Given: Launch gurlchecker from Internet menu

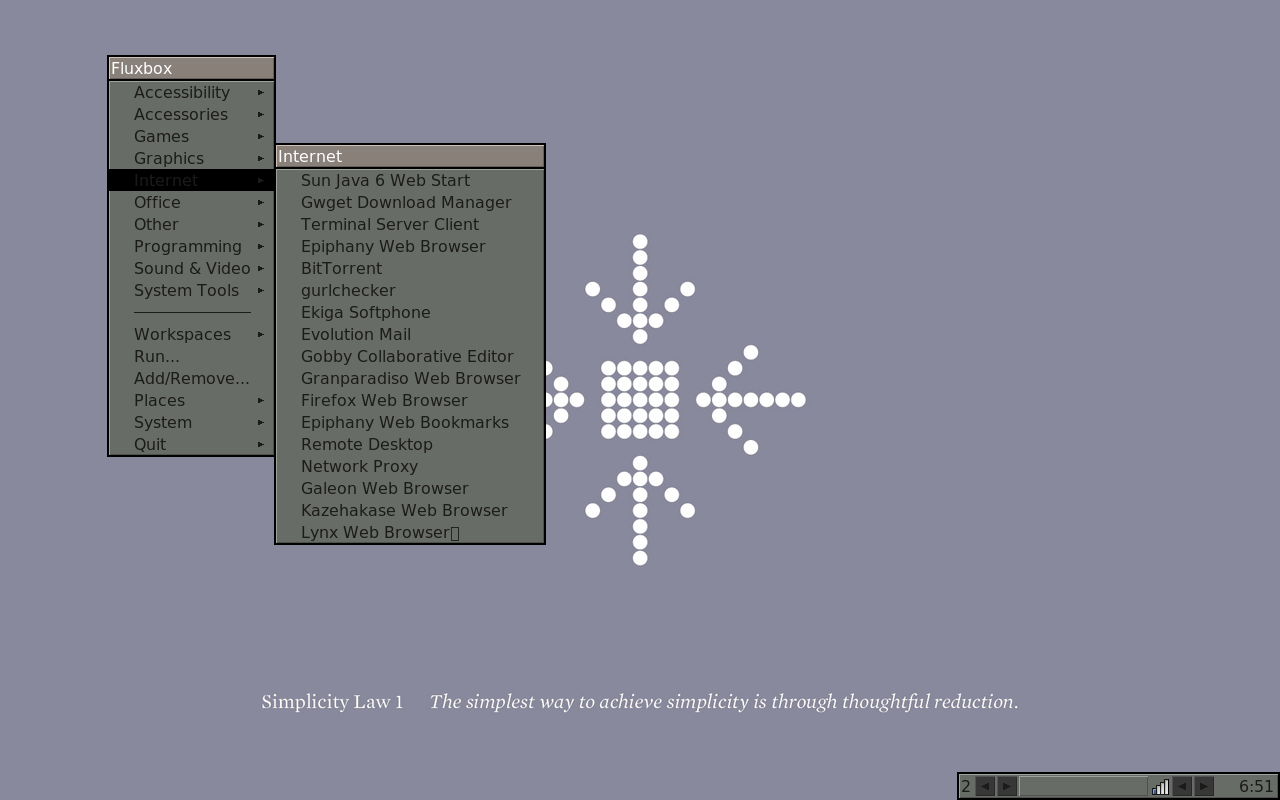Looking at the screenshot, I should pos(410,290).
